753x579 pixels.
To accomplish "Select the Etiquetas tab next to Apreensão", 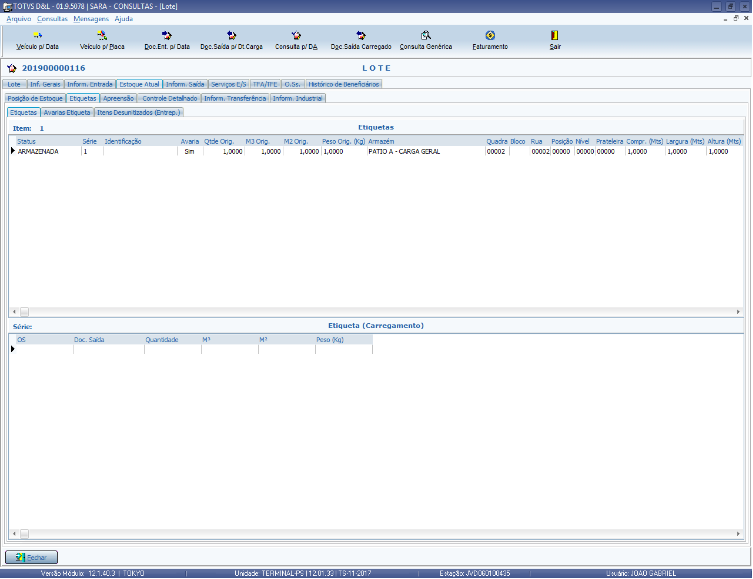I will (x=83, y=98).
